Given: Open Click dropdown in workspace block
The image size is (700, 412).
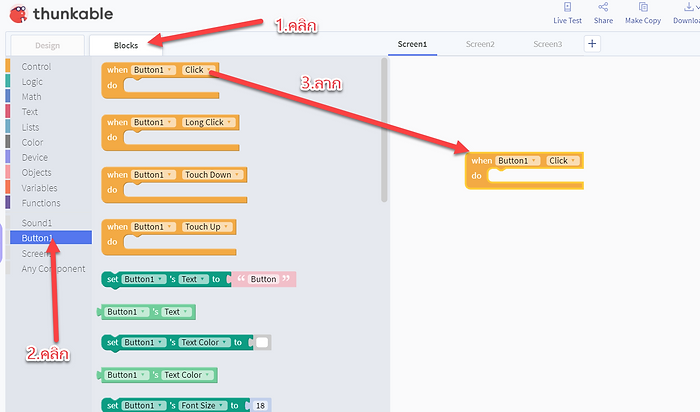Looking at the screenshot, I should point(563,161).
